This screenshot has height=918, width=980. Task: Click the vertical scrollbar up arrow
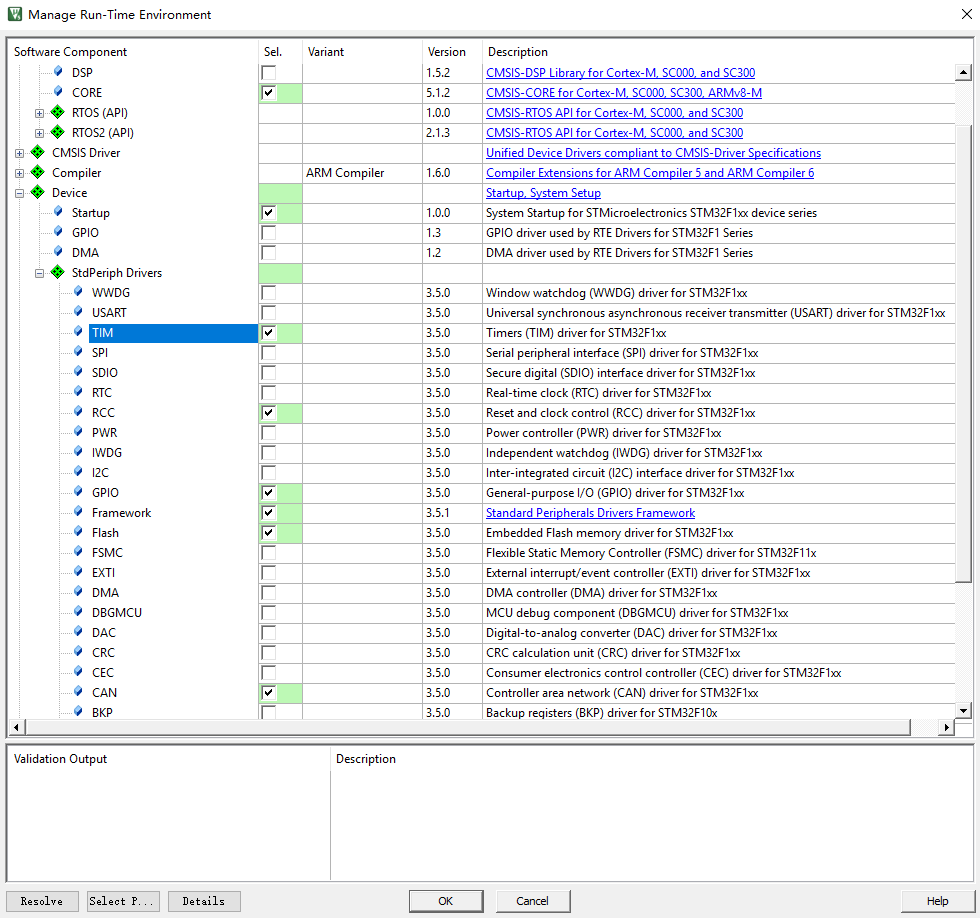tap(963, 72)
